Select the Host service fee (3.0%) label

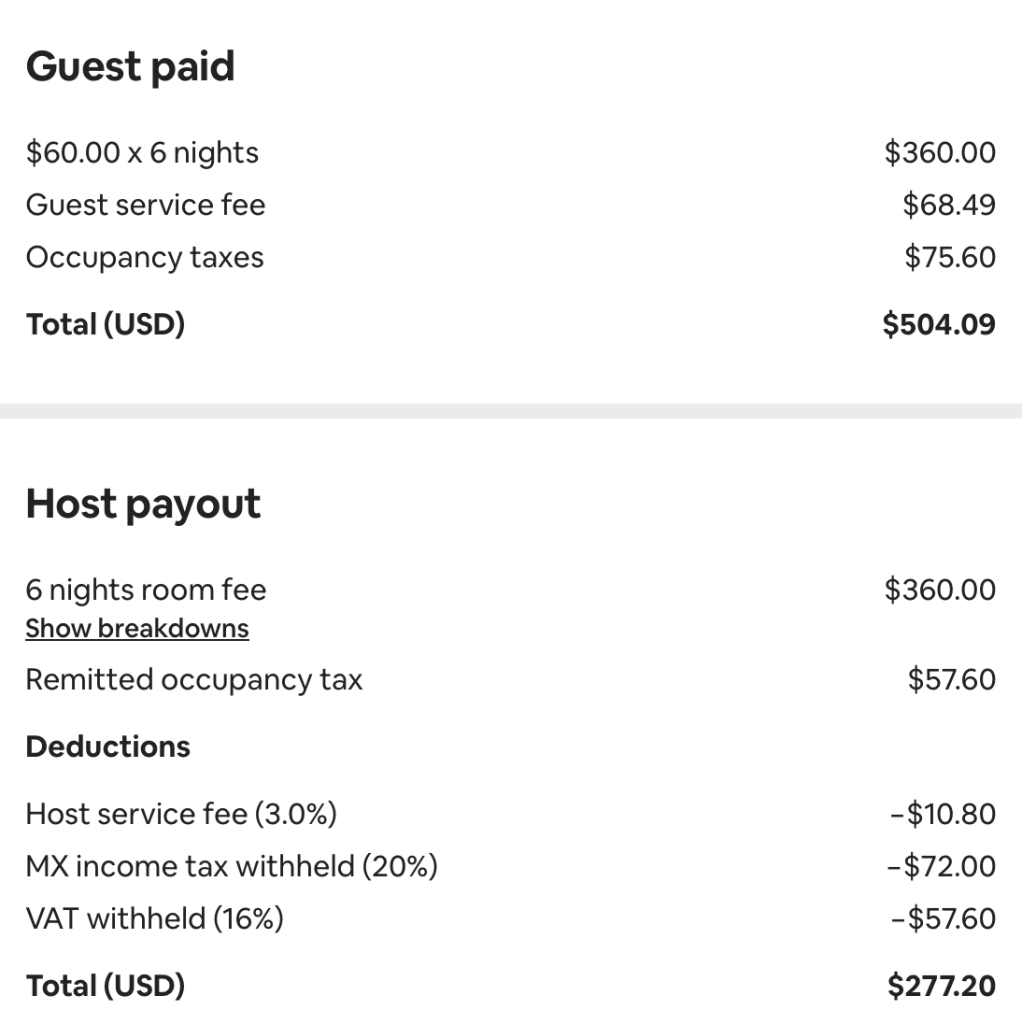[x=181, y=814]
